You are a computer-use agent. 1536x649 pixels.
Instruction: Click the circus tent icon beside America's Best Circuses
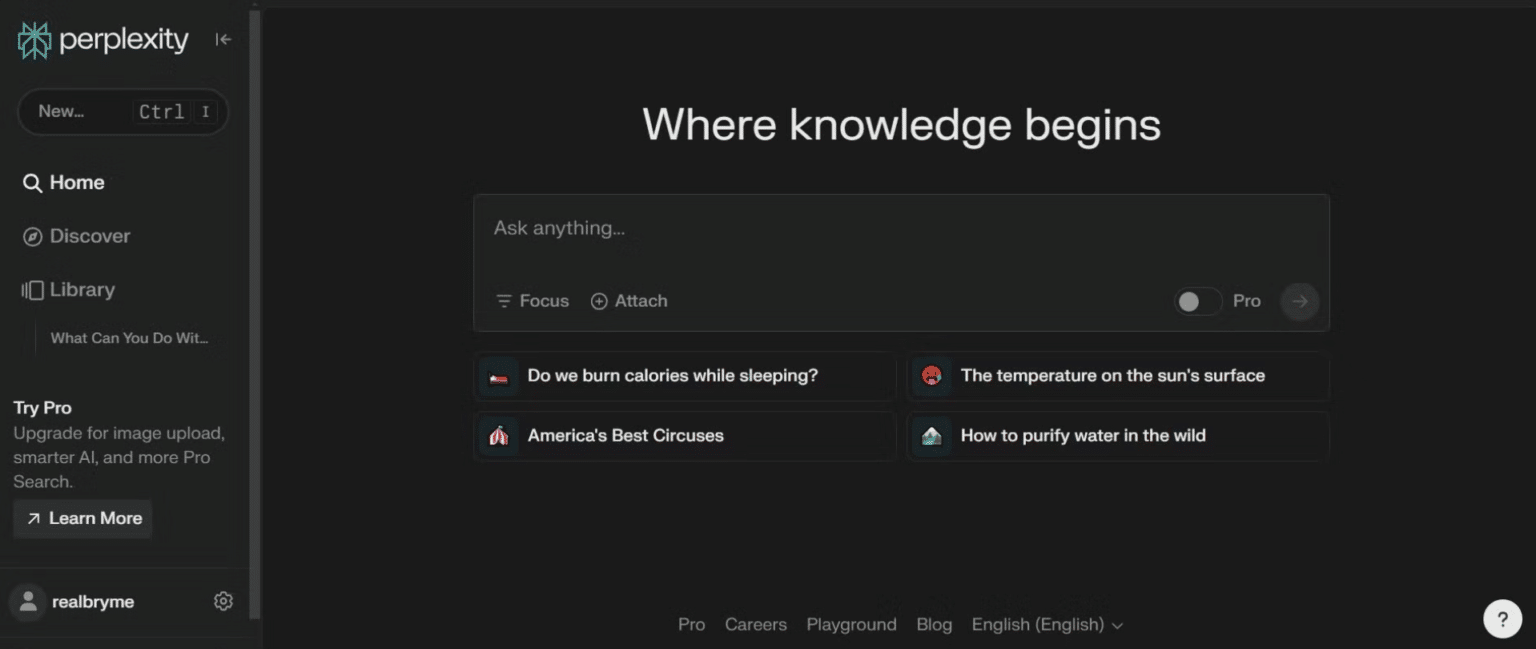tap(499, 436)
